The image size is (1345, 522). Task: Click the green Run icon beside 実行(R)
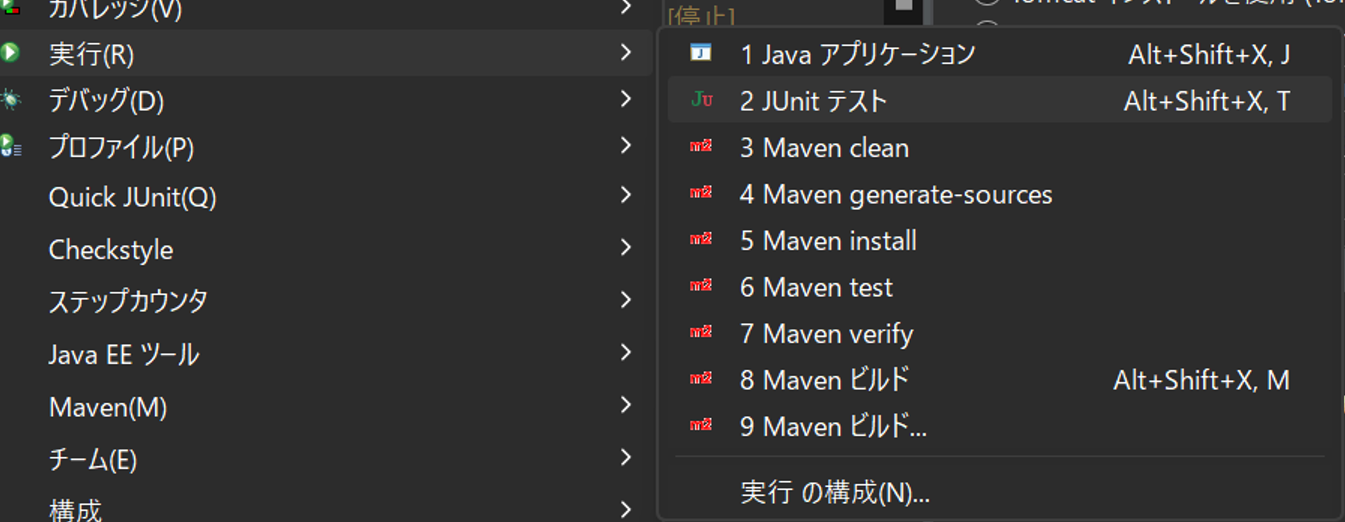(x=10, y=53)
